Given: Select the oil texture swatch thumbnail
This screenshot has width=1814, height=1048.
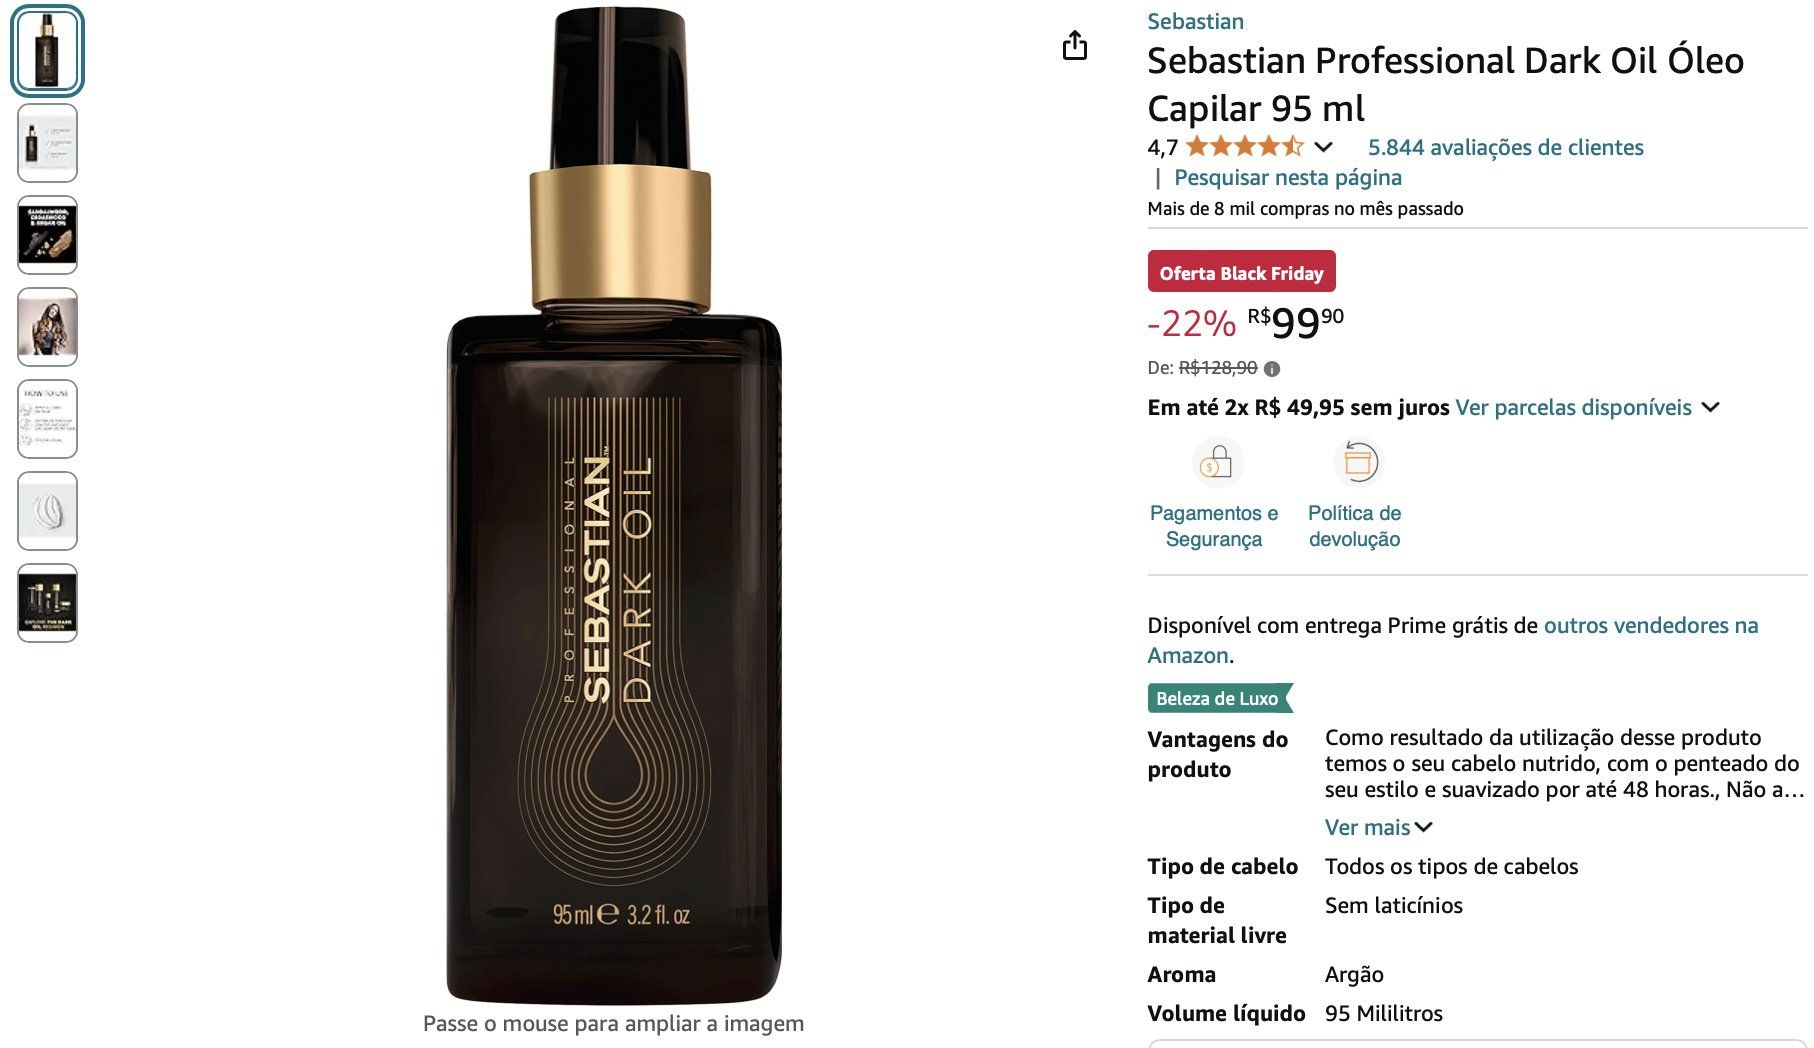Looking at the screenshot, I should tap(47, 511).
